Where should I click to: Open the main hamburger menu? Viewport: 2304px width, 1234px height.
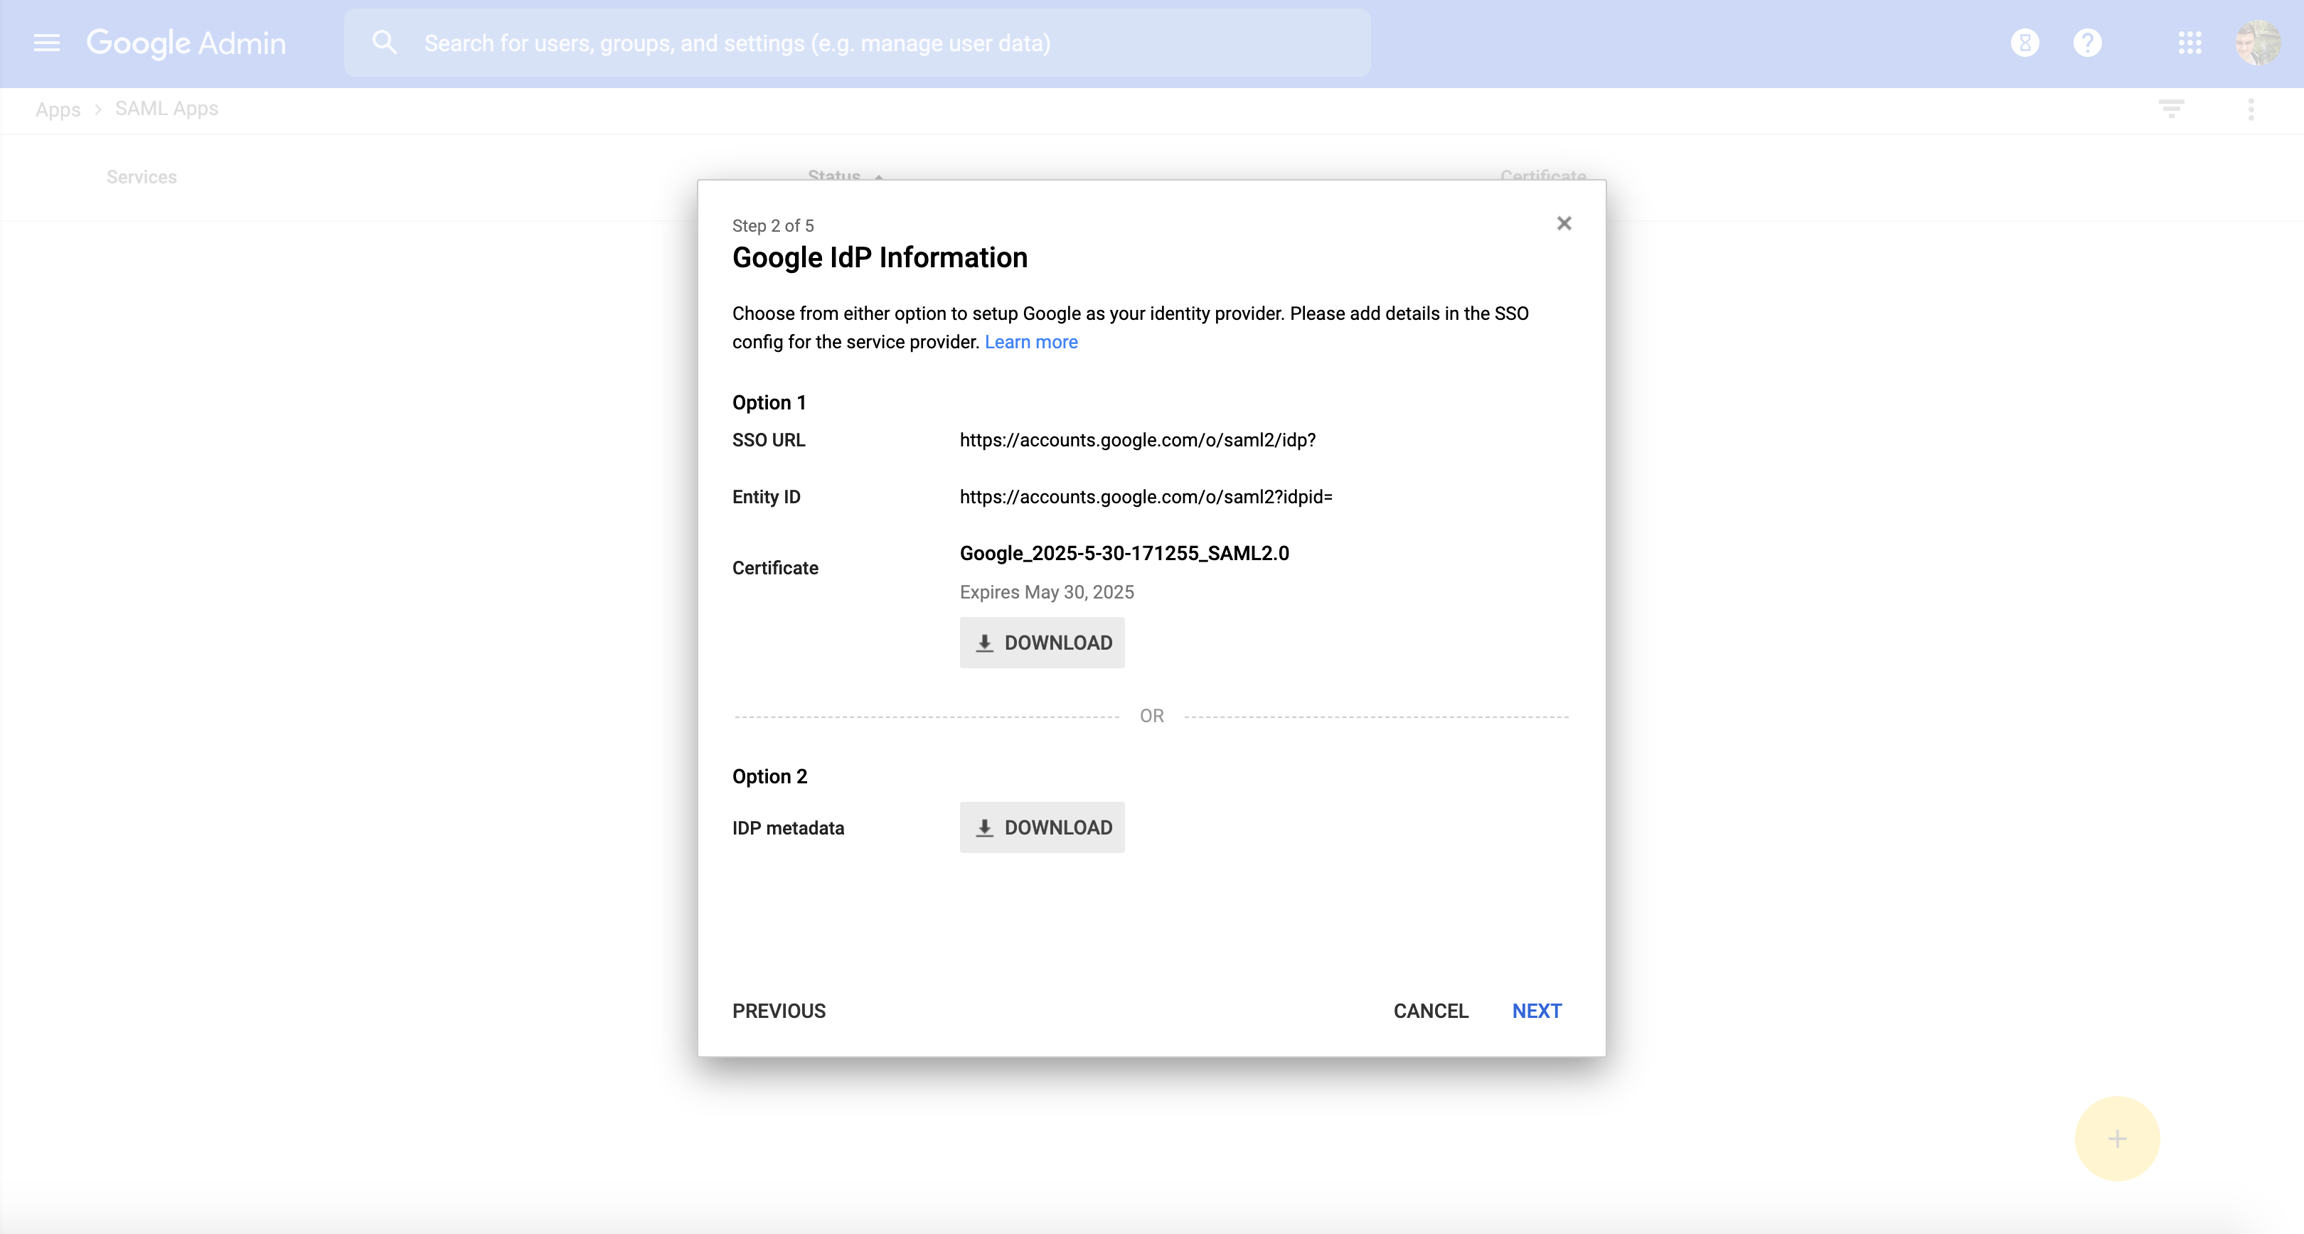point(46,43)
